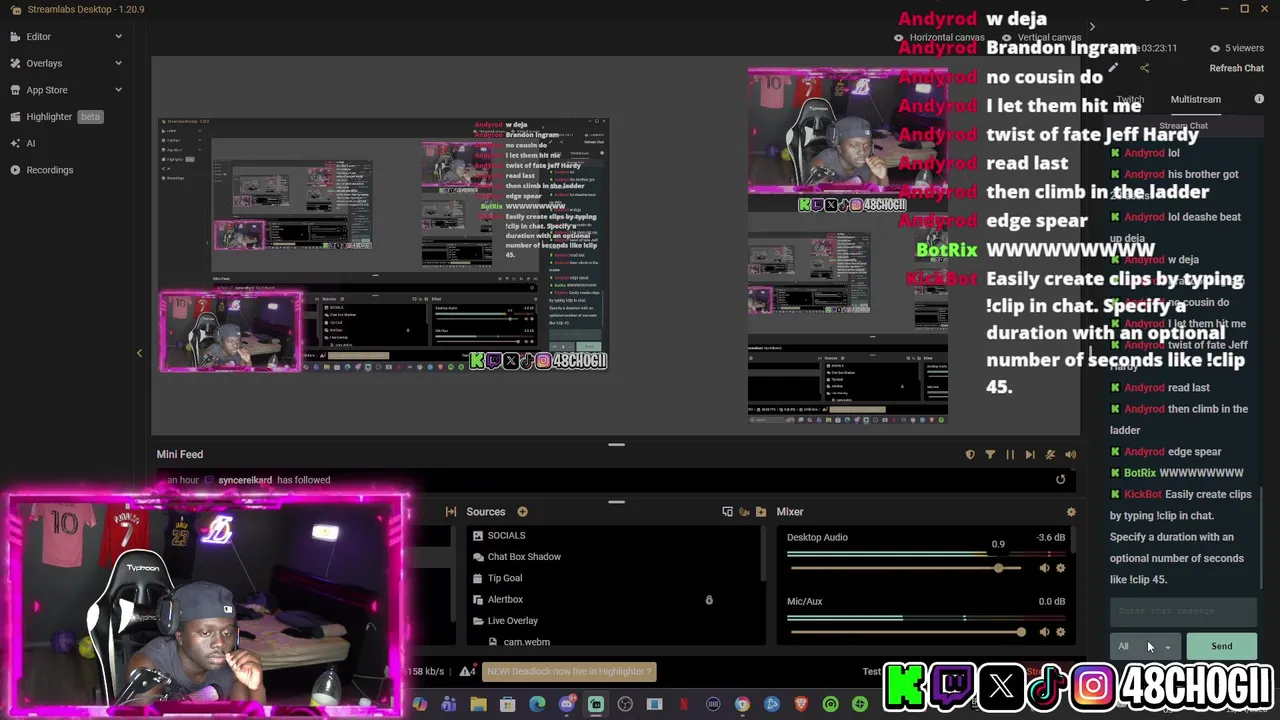1280x720 pixels.
Task: Pause the Mini Feed alert queue
Action: coord(1010,455)
